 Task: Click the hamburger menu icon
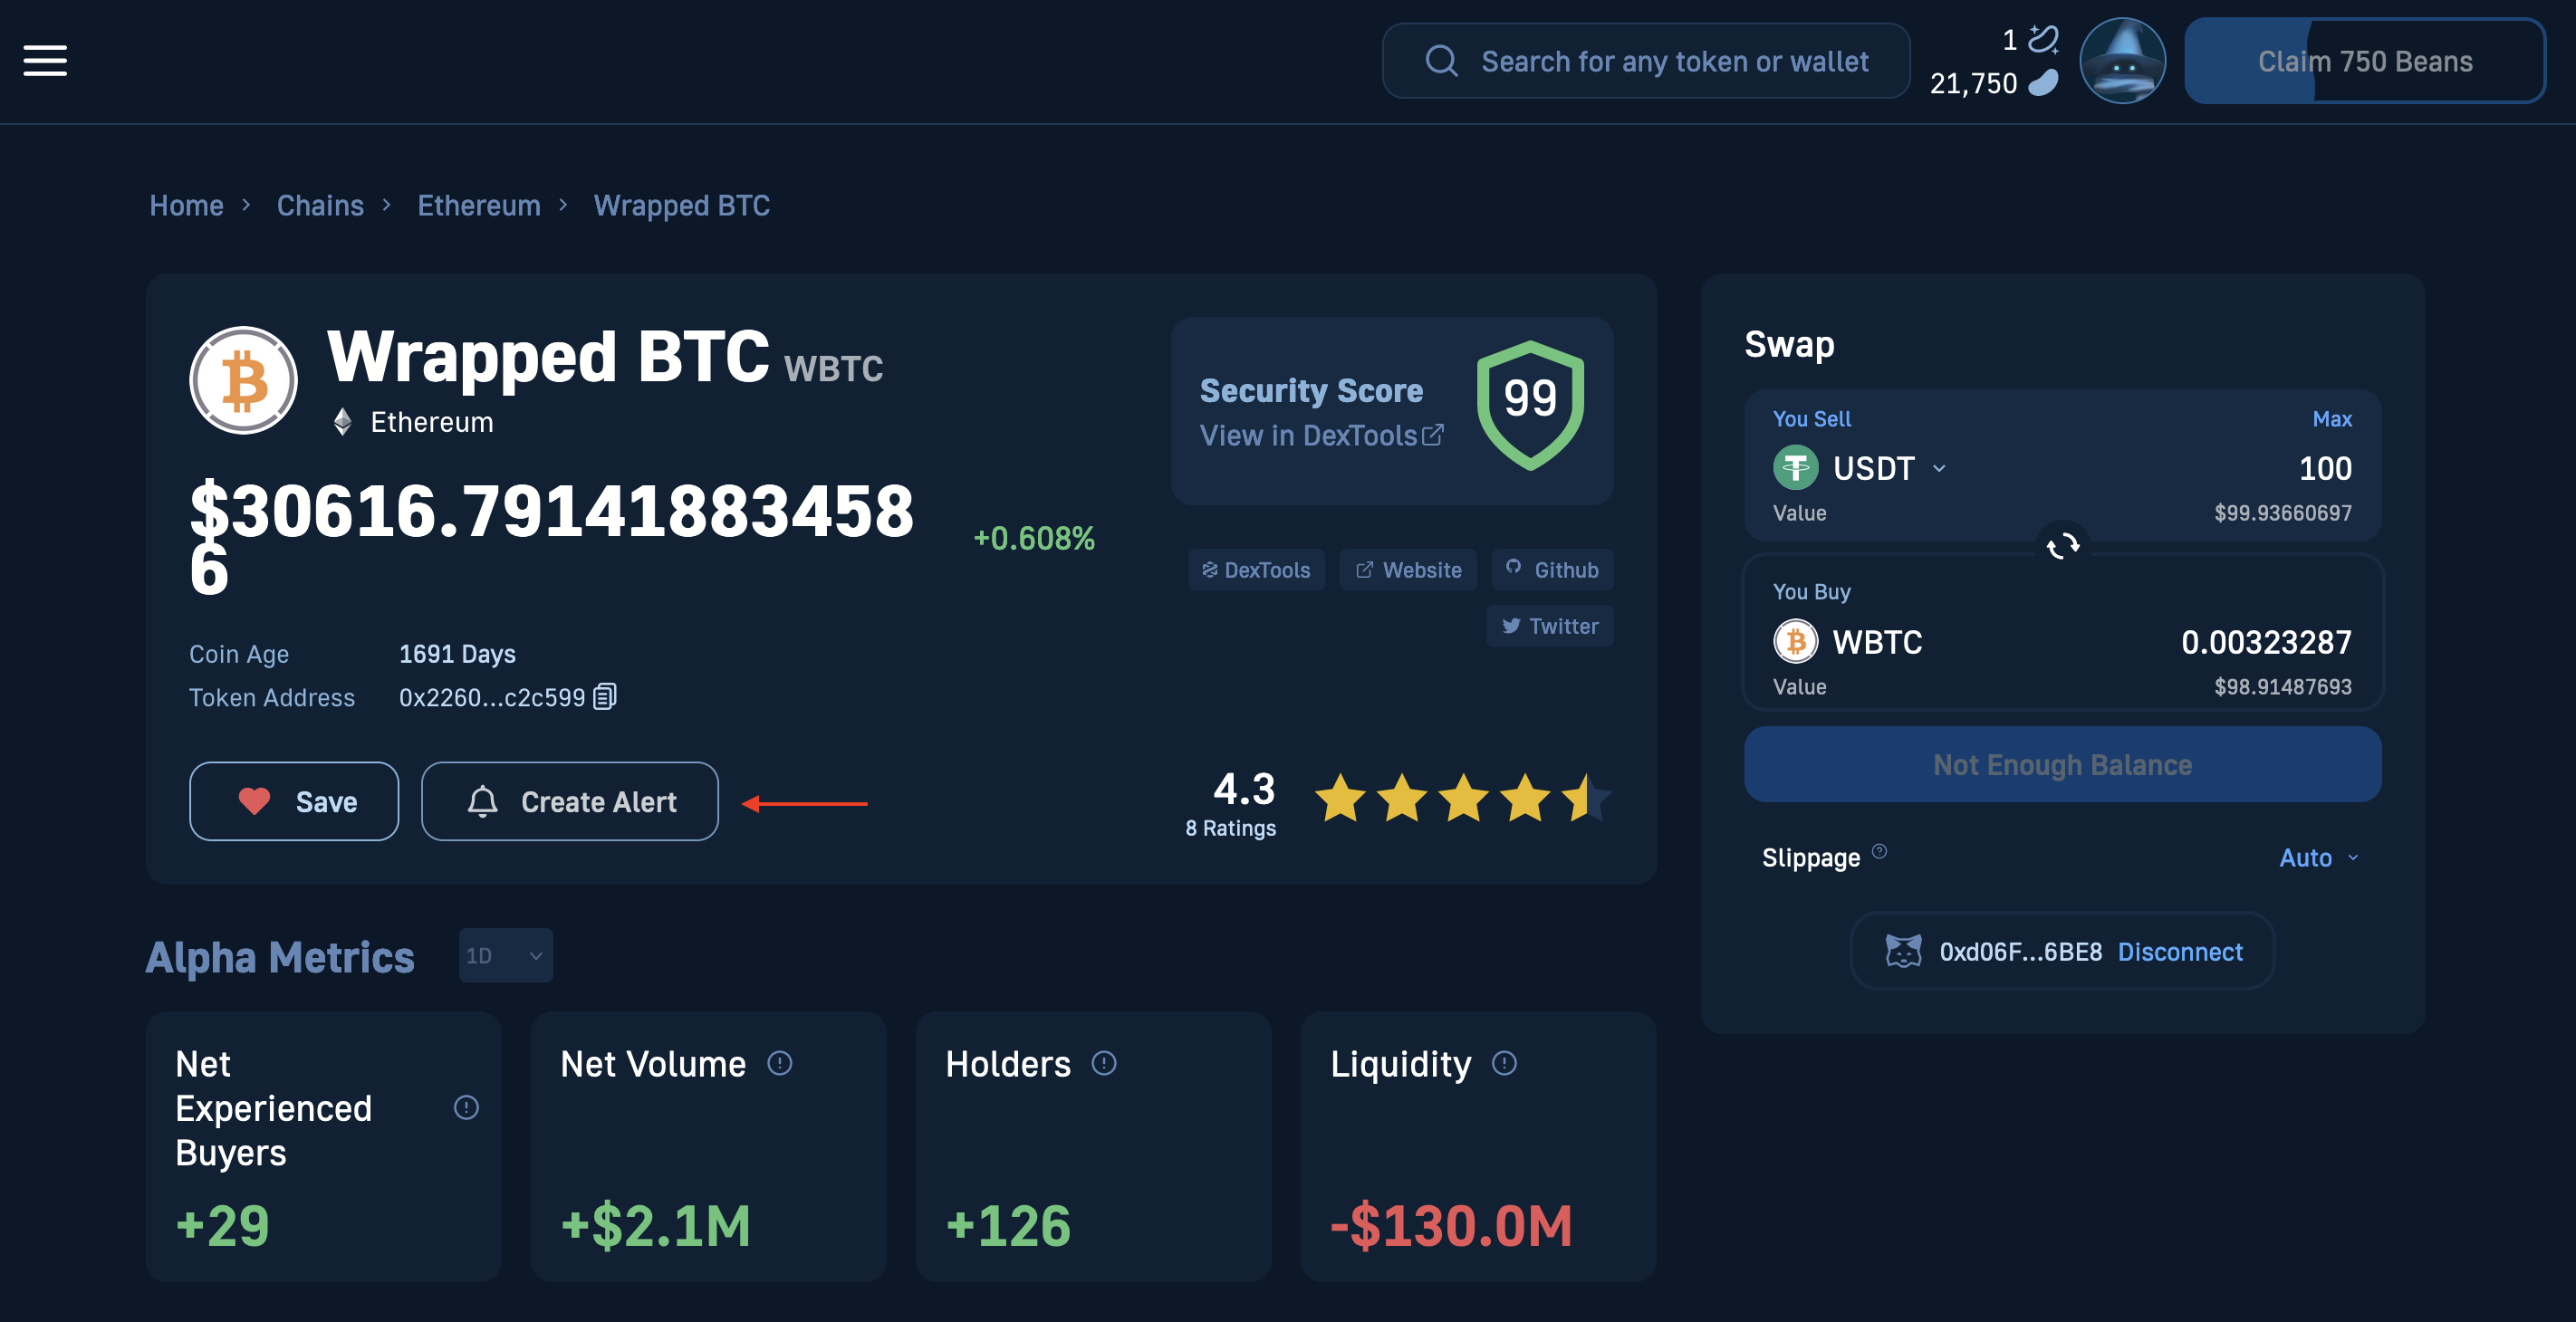coord(45,61)
